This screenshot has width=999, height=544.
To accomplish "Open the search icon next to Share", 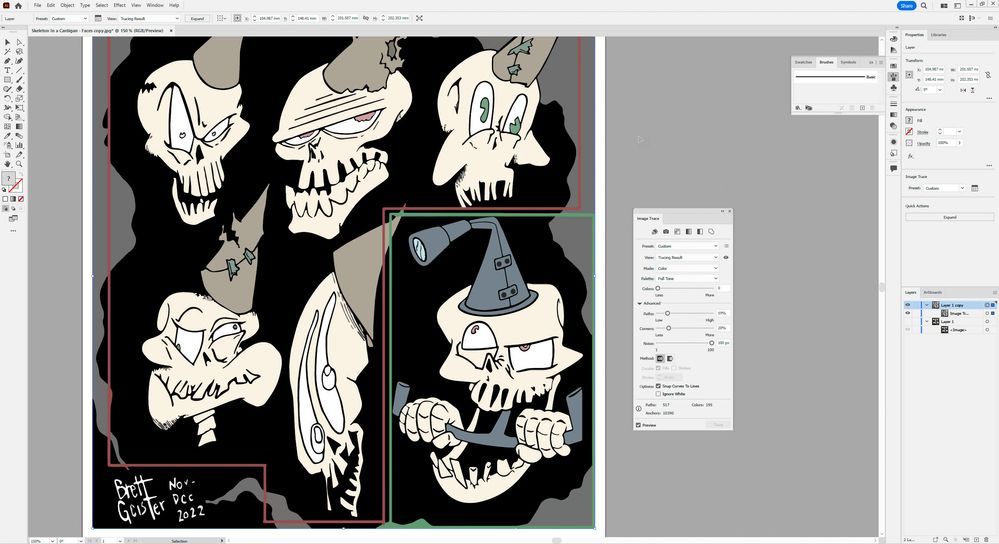I will point(924,5).
